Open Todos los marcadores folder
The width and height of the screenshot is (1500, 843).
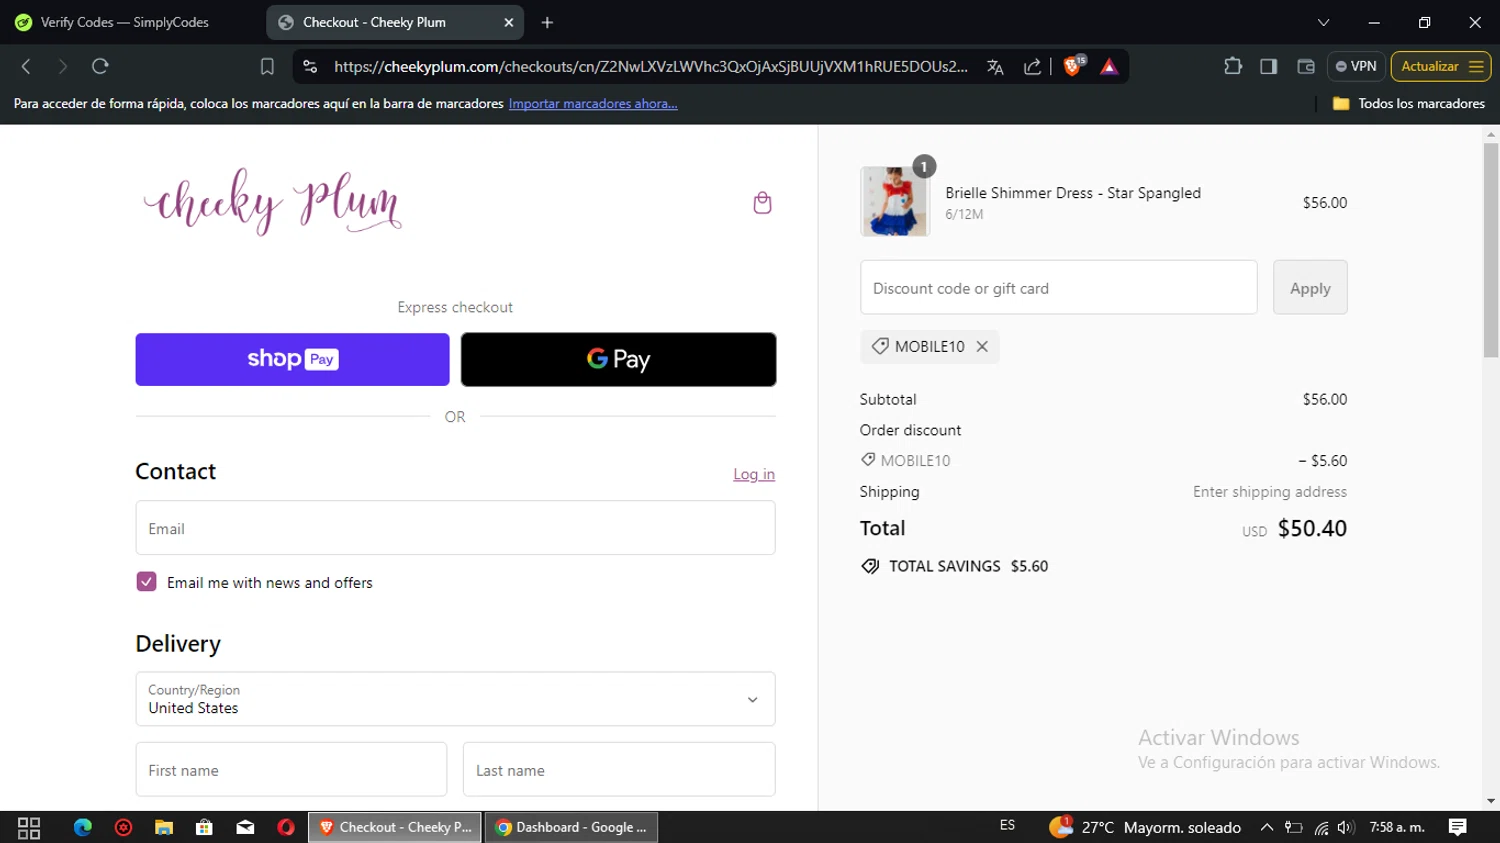(1408, 103)
